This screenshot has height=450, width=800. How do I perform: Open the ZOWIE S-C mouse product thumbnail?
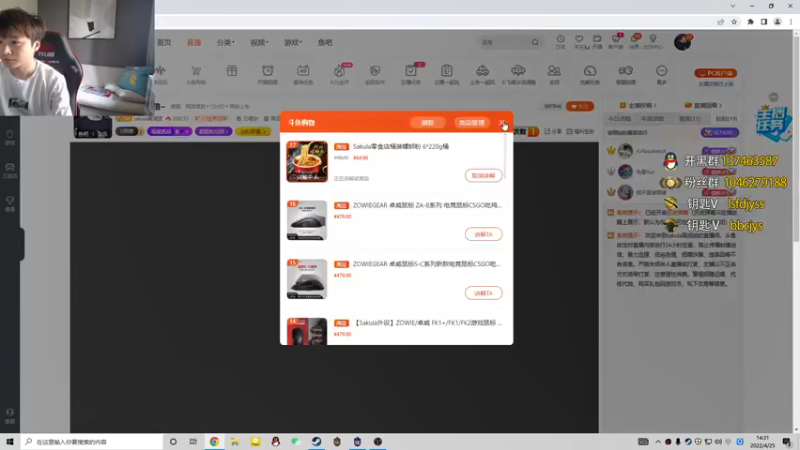307,279
